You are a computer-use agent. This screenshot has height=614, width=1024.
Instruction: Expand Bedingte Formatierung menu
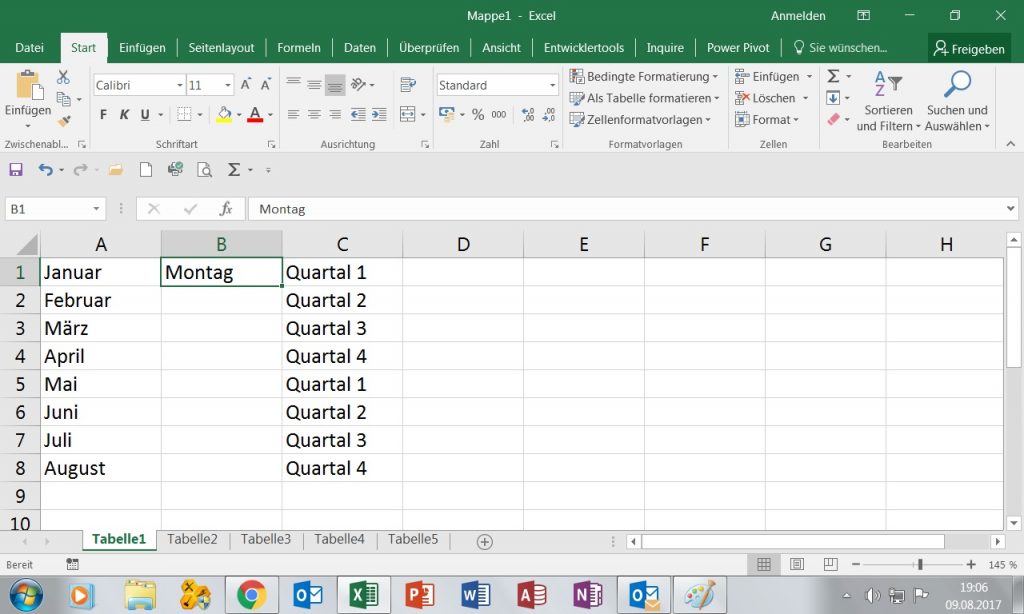click(644, 76)
